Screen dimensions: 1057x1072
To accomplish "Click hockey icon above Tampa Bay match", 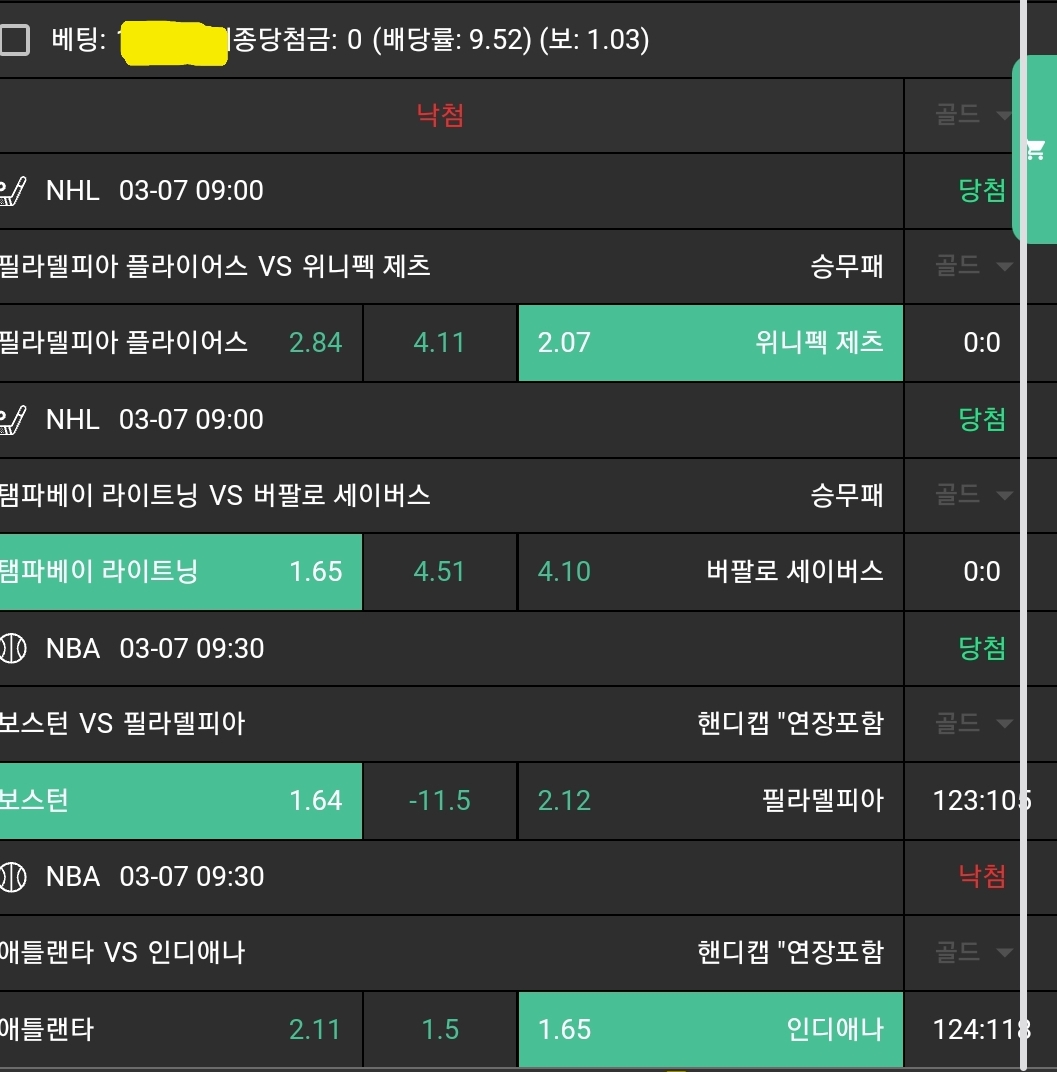I will pos(12,420).
